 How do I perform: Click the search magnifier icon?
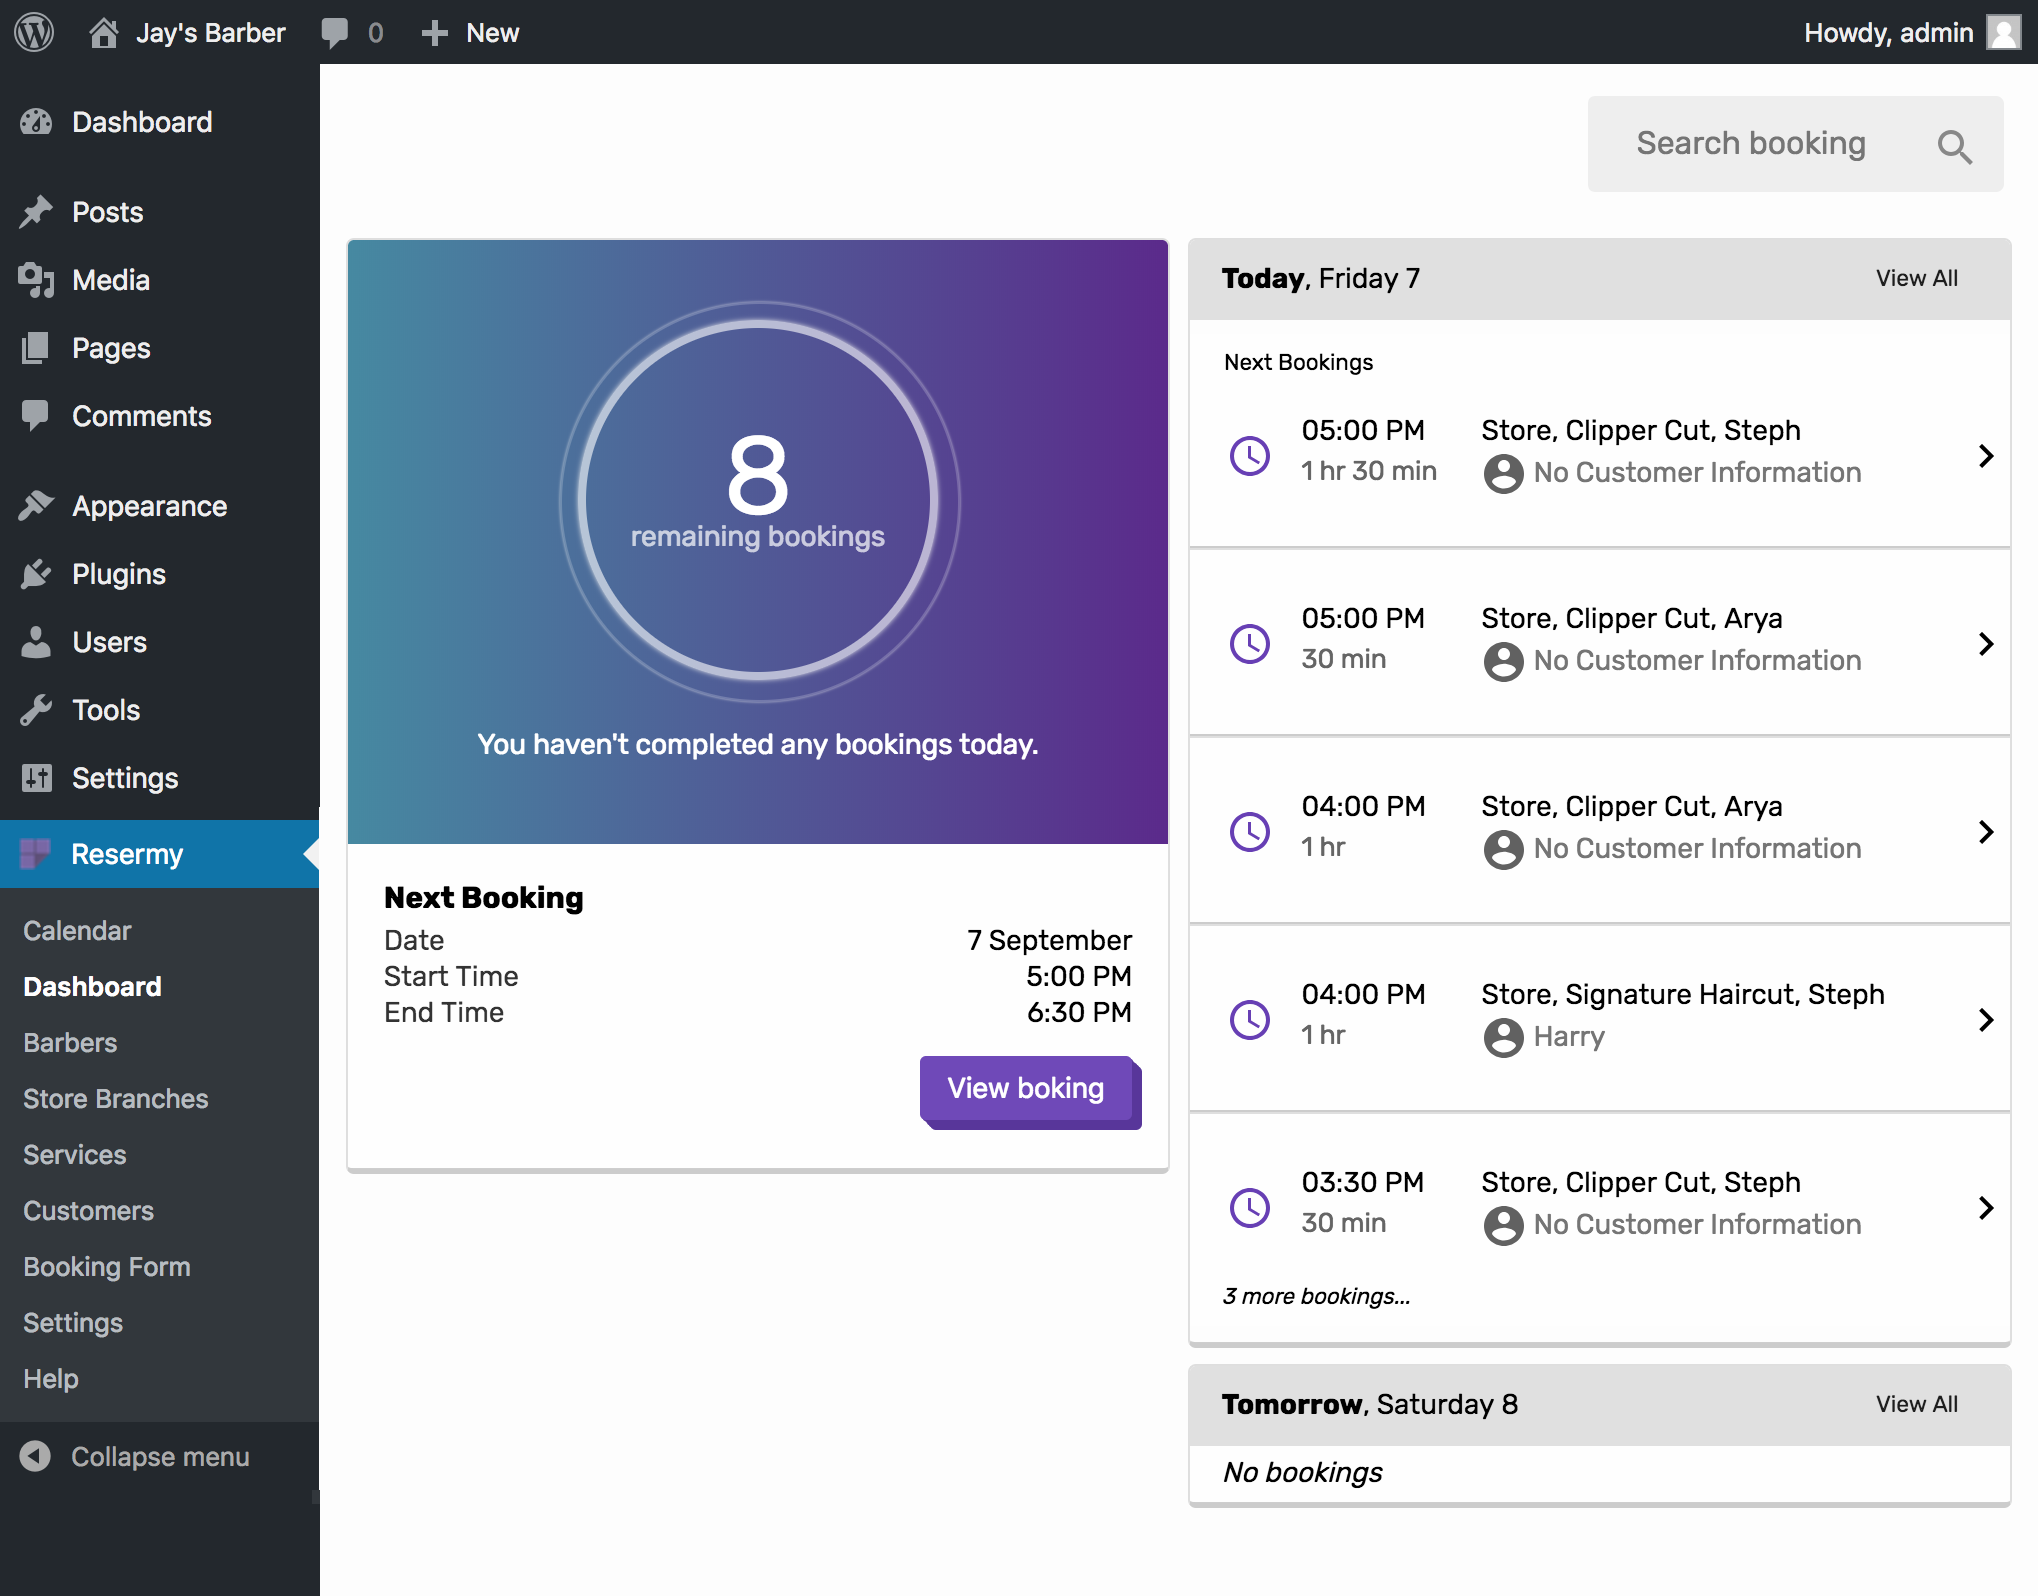1954,146
